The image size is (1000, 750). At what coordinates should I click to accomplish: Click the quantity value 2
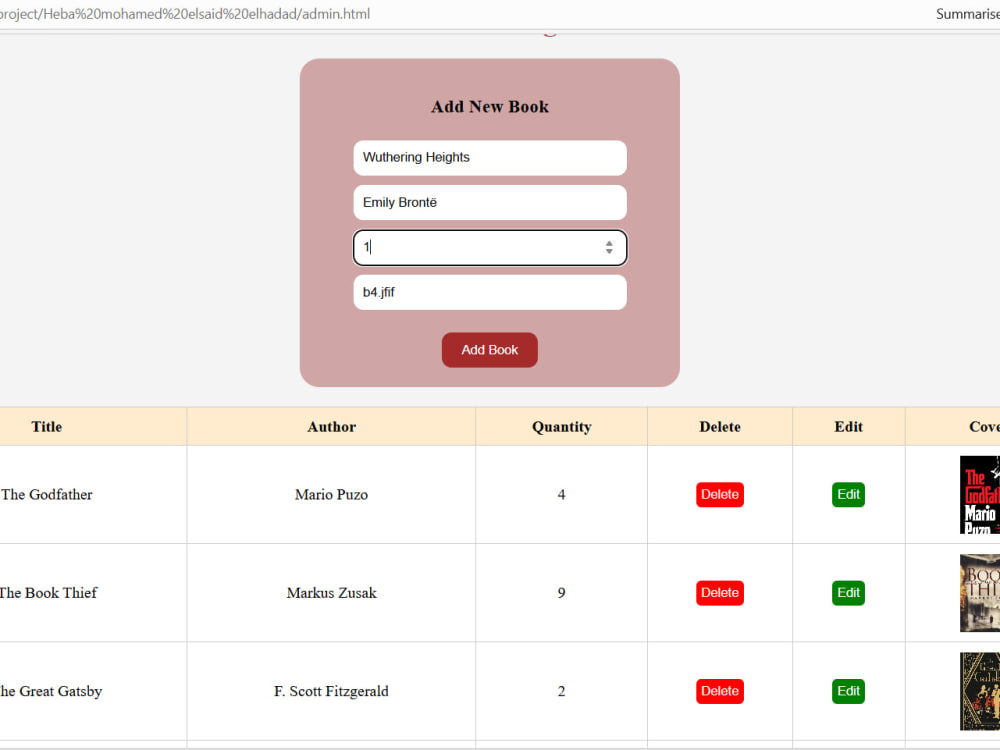561,691
